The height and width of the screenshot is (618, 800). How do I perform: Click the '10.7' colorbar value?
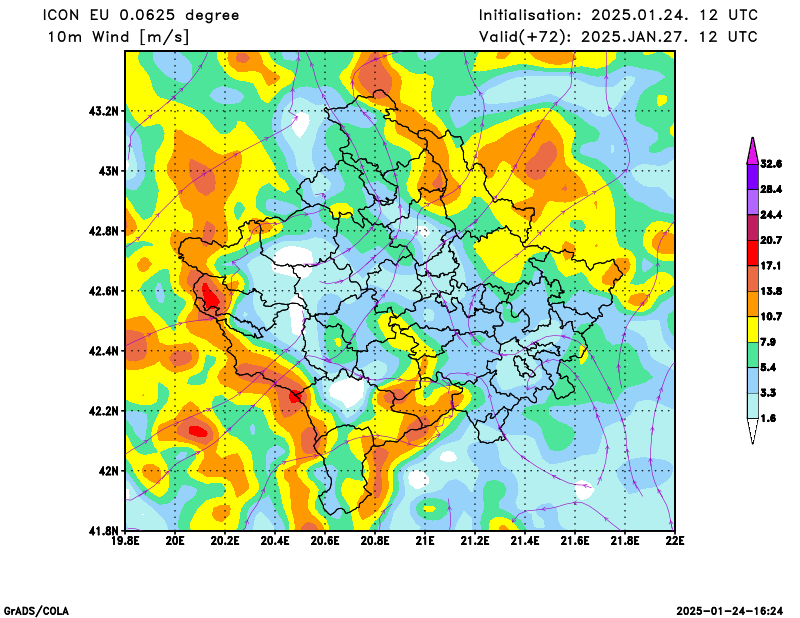771,317
